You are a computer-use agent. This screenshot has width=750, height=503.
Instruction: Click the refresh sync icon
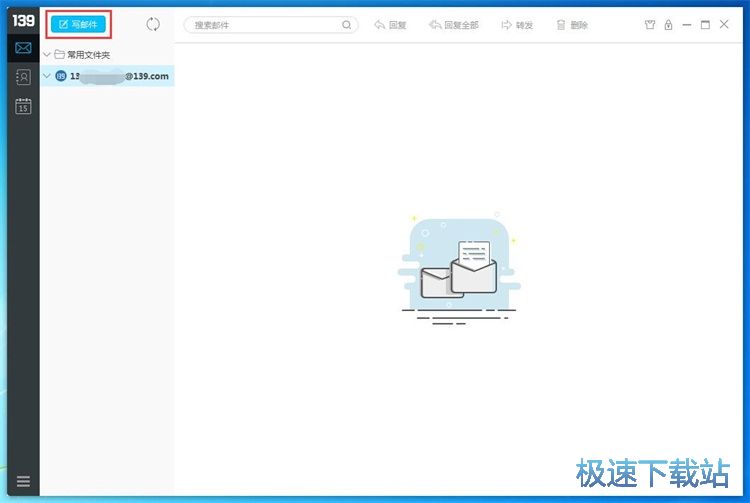tap(153, 24)
